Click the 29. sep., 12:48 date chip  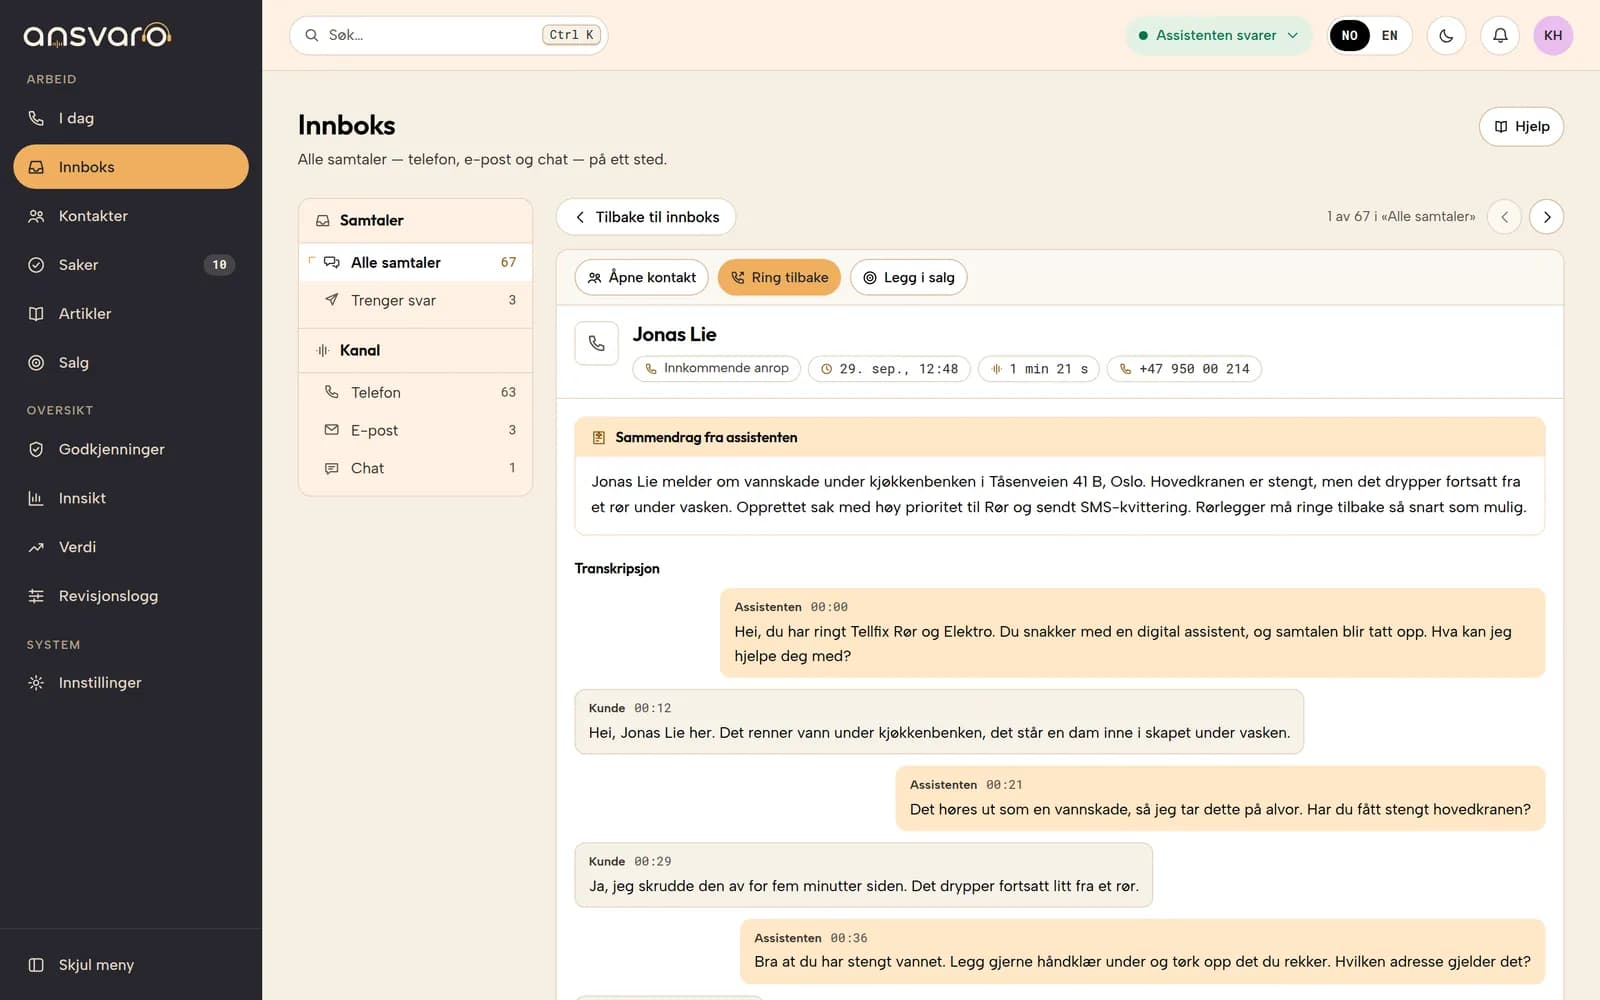[889, 369]
